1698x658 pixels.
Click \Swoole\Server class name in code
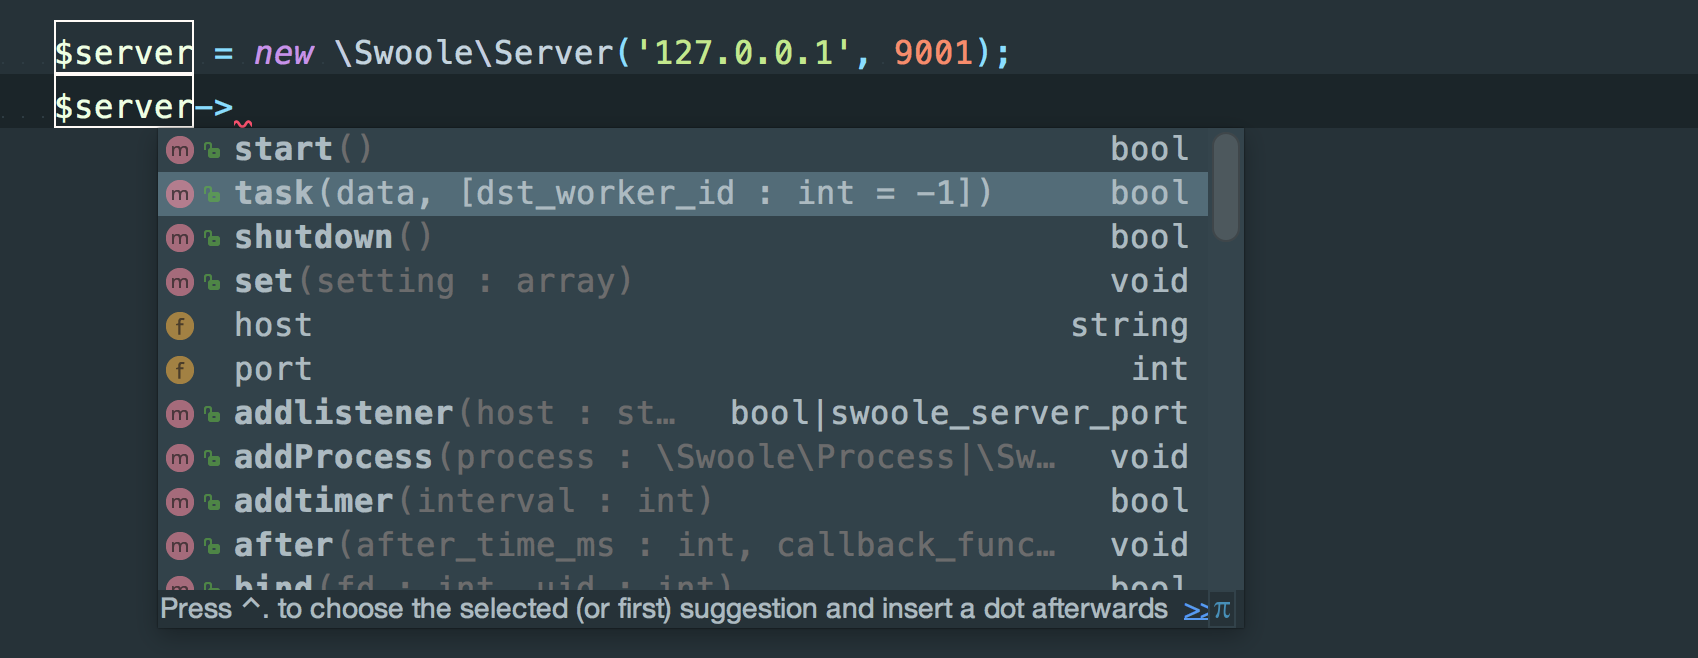(x=474, y=52)
